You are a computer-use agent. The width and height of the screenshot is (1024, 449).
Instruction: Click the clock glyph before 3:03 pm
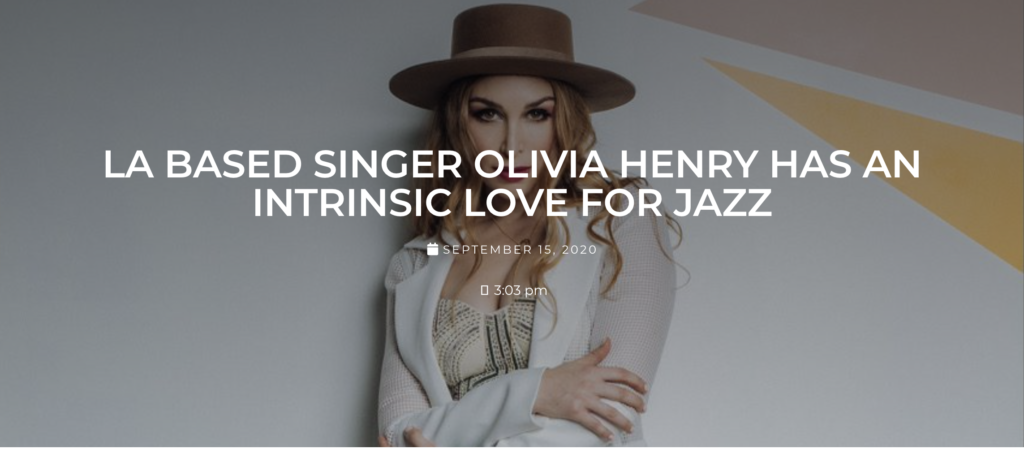(x=485, y=290)
